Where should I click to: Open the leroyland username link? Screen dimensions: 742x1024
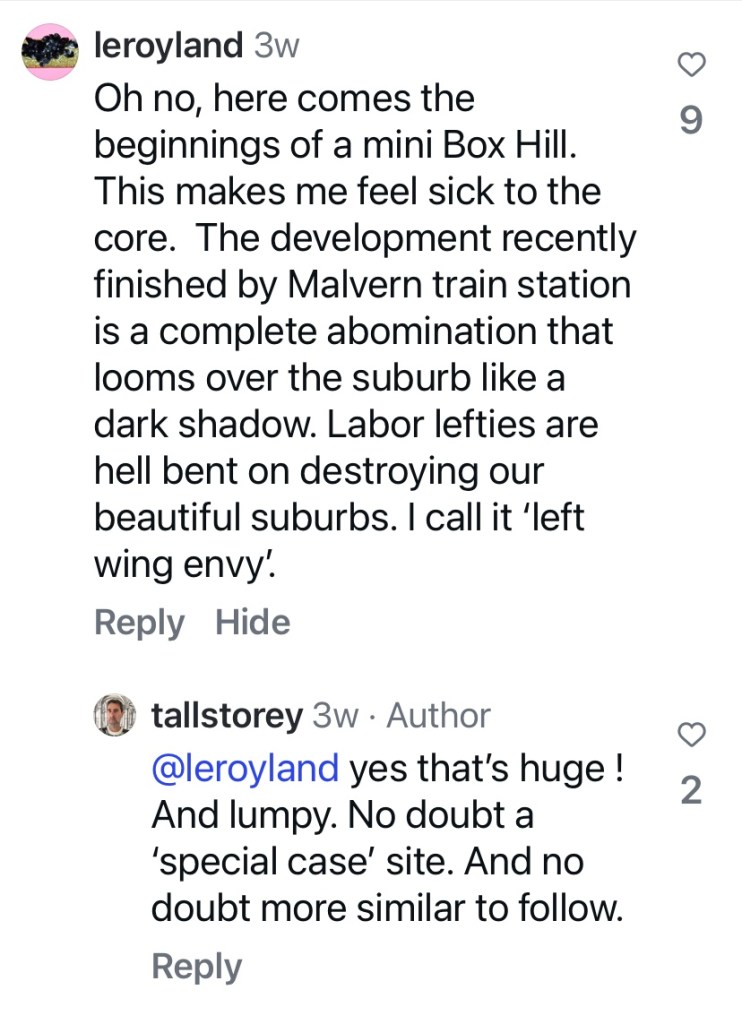coord(168,46)
